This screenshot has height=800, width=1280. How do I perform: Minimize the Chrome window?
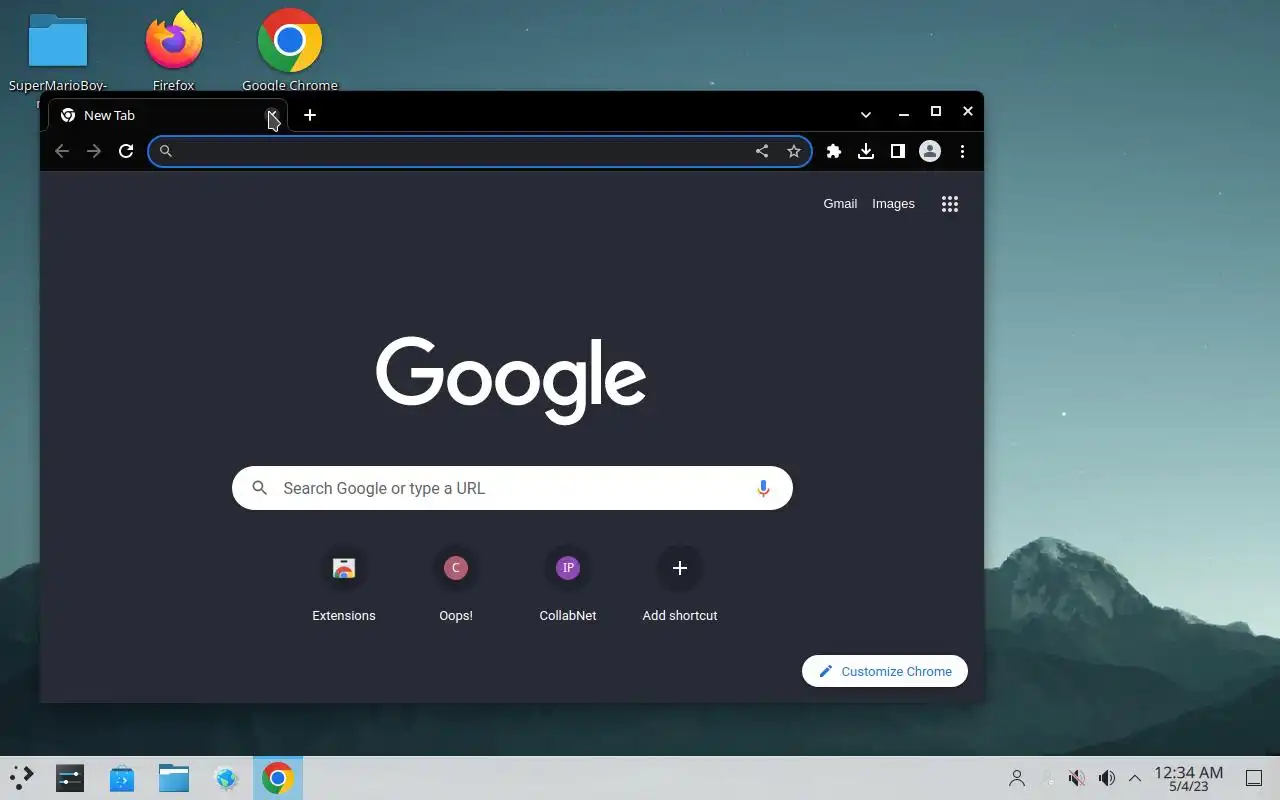coord(904,113)
